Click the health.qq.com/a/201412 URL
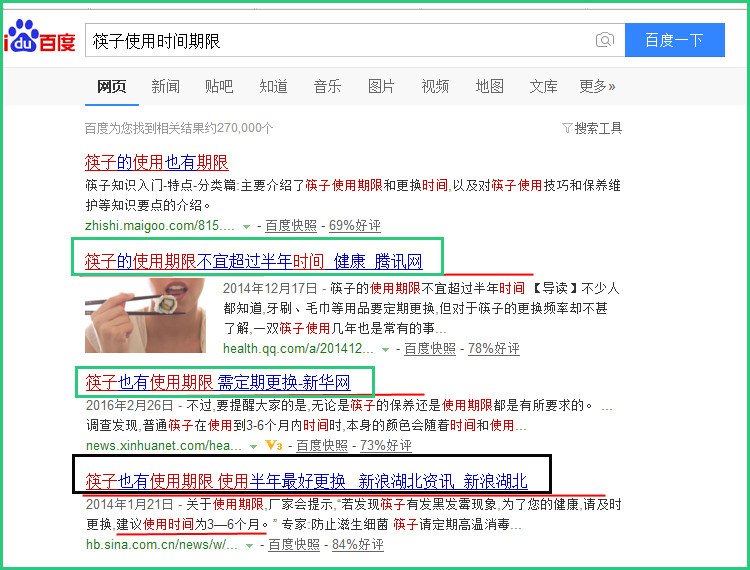The height and width of the screenshot is (570, 750). click(298, 349)
